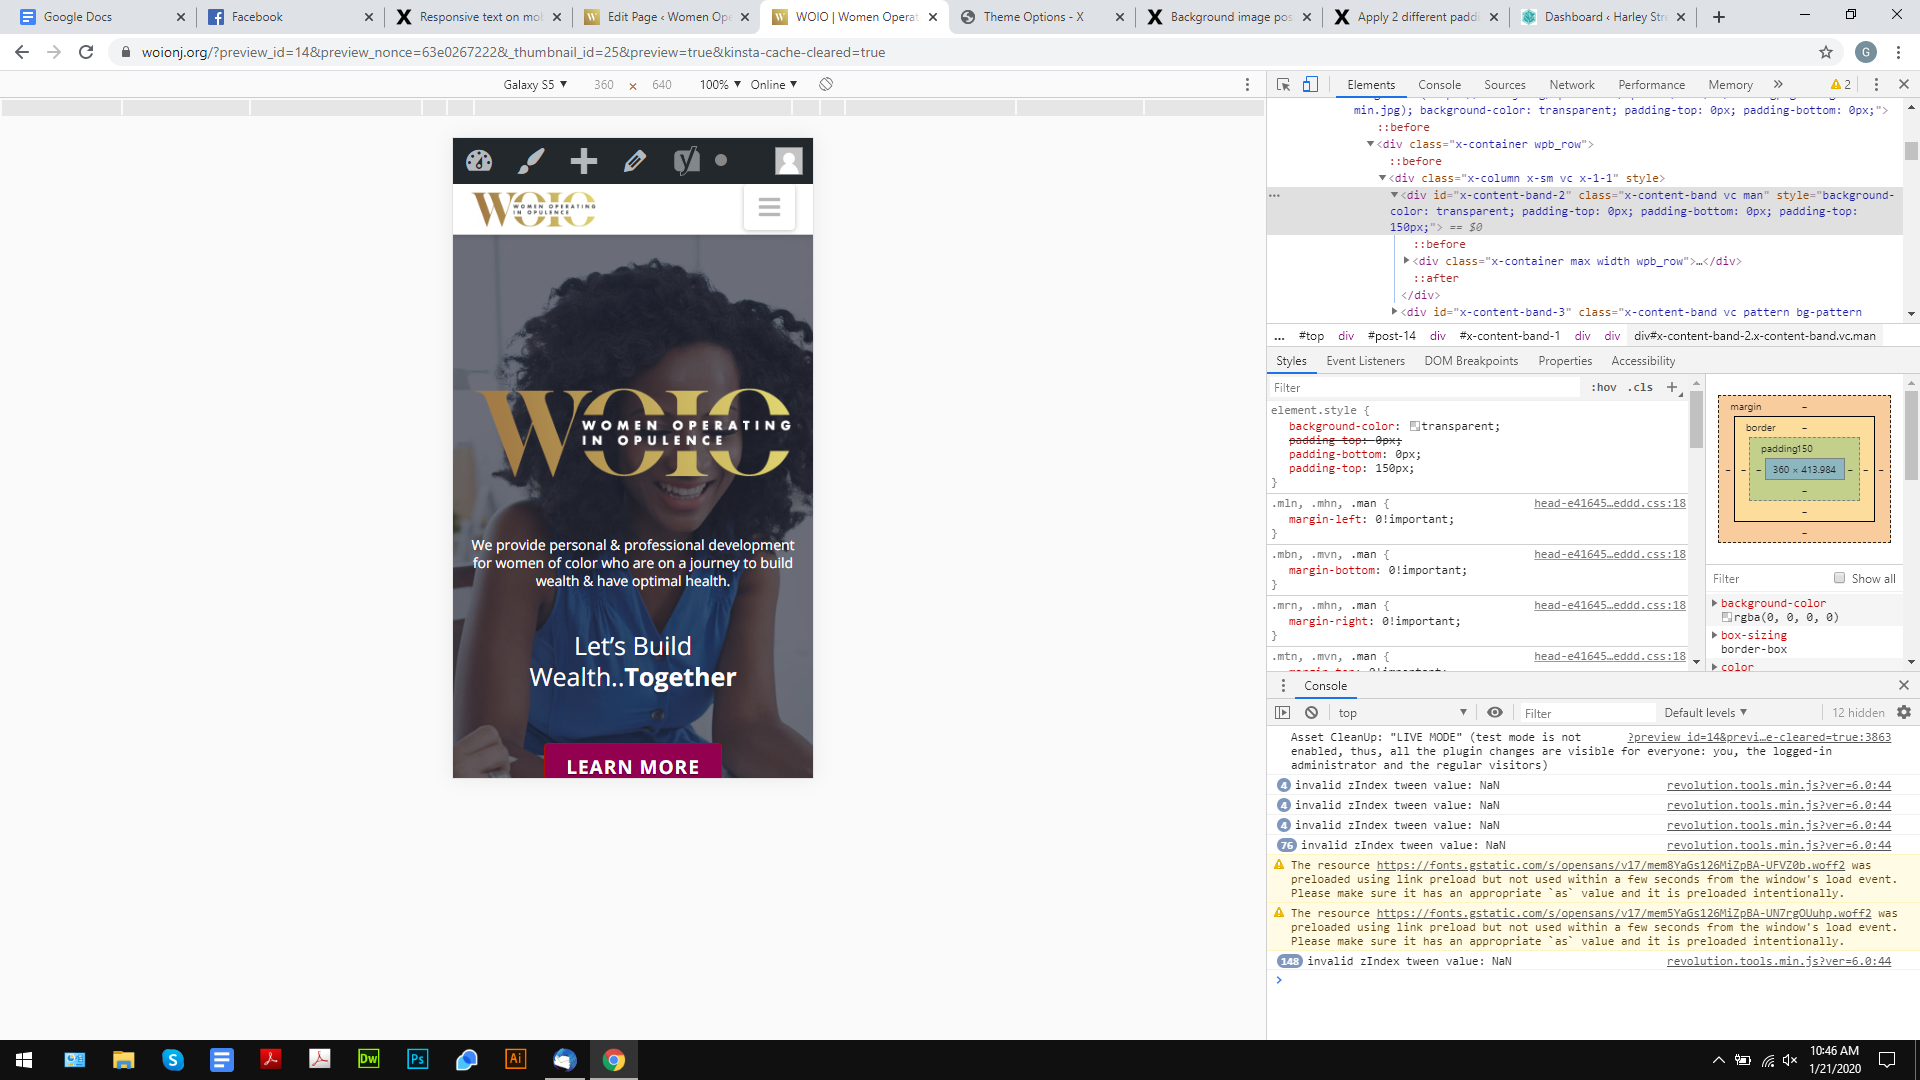Click the transparent background-color swatch in Styles
This screenshot has height=1080, width=1920.
point(1415,427)
